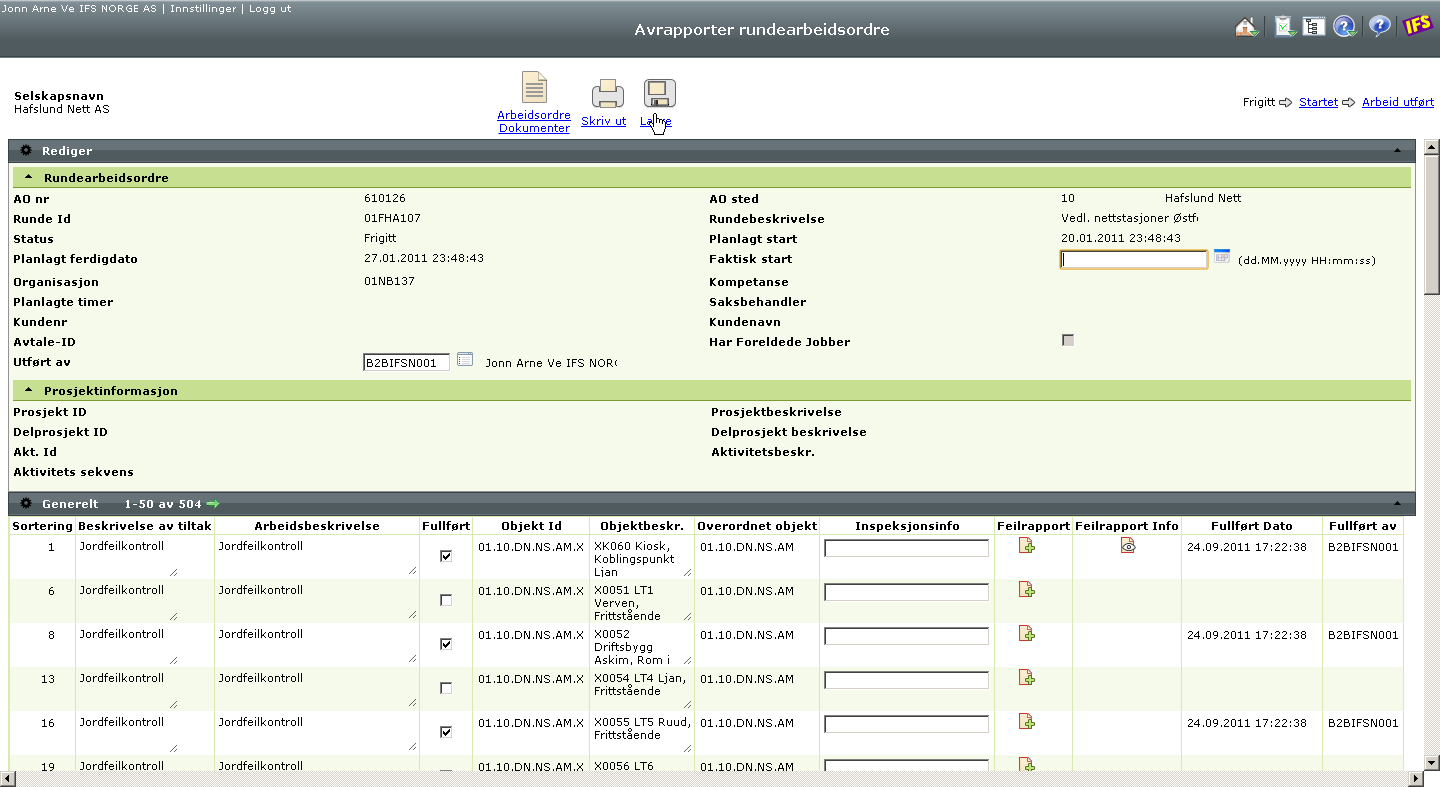
Task: Focus the Faktisk start date field
Action: pyautogui.click(x=1134, y=259)
